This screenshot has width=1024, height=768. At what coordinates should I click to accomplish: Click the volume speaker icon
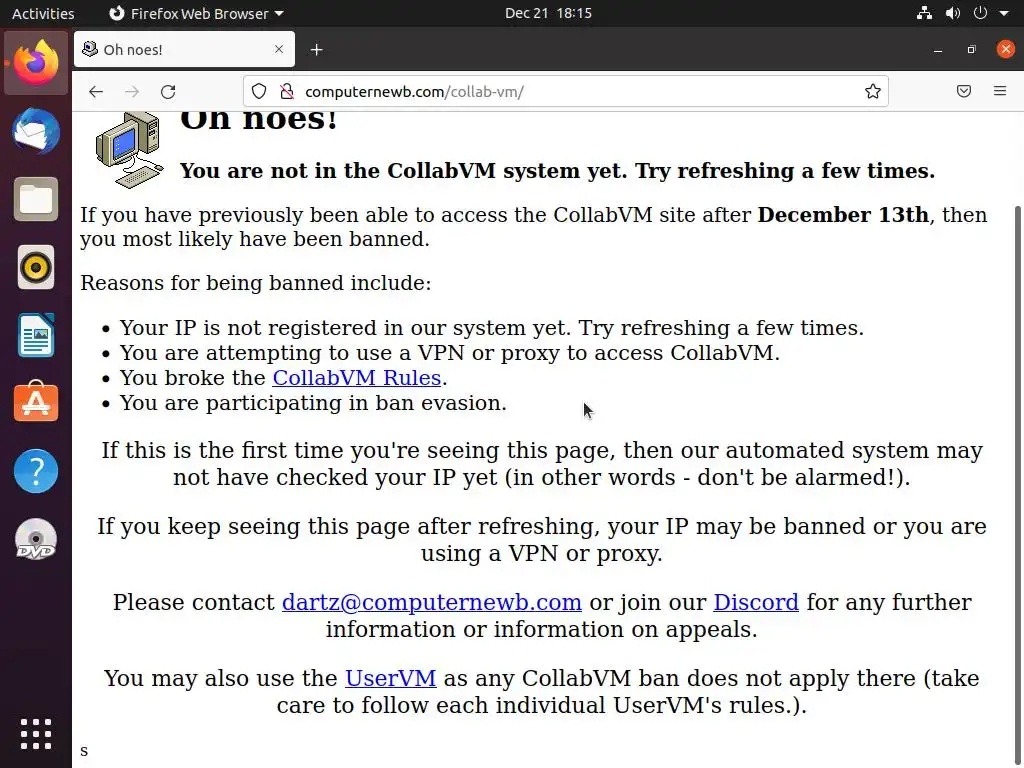(x=953, y=13)
